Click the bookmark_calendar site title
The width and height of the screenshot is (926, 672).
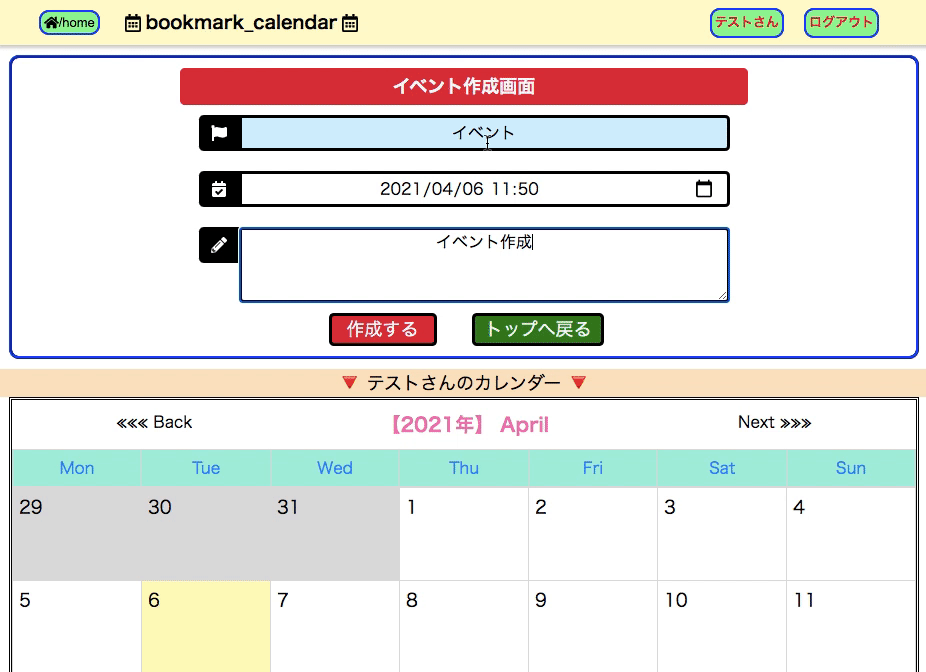[241, 22]
